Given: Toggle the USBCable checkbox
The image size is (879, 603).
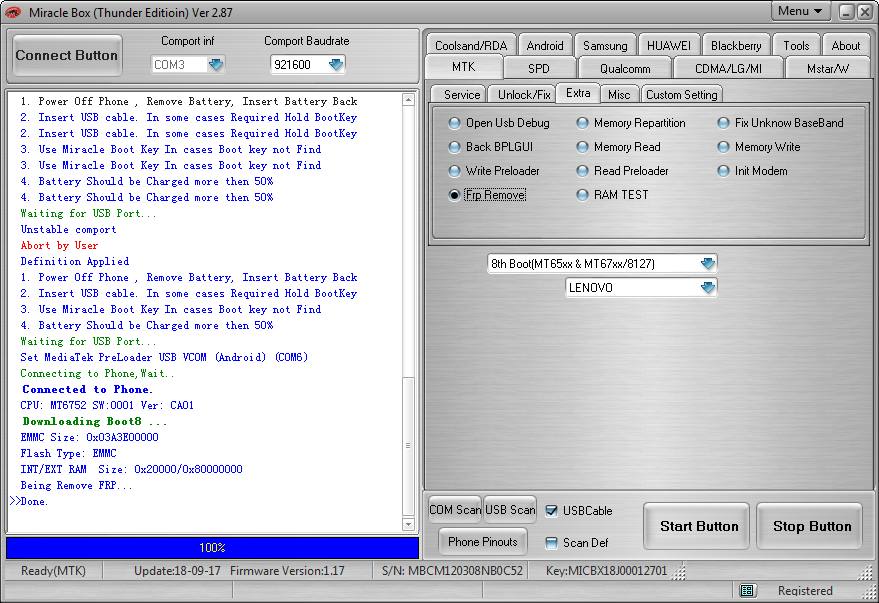Looking at the screenshot, I should 552,511.
